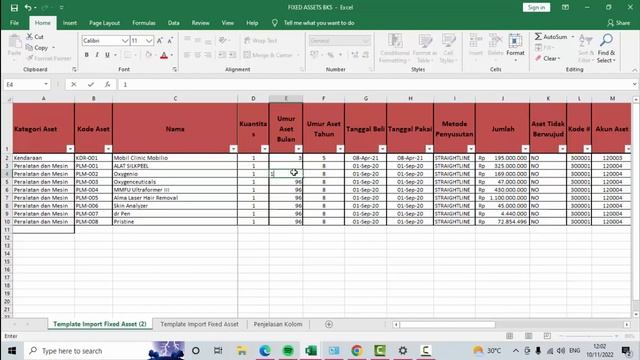Viewport: 640px width, 360px height.
Task: Cut the selection to clipboard
Action: tap(35, 37)
